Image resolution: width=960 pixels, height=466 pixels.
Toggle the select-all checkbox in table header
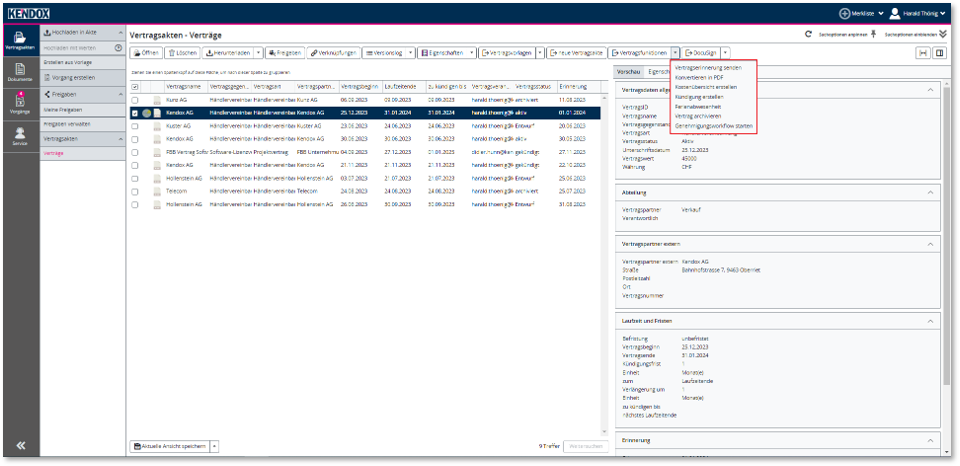point(135,87)
